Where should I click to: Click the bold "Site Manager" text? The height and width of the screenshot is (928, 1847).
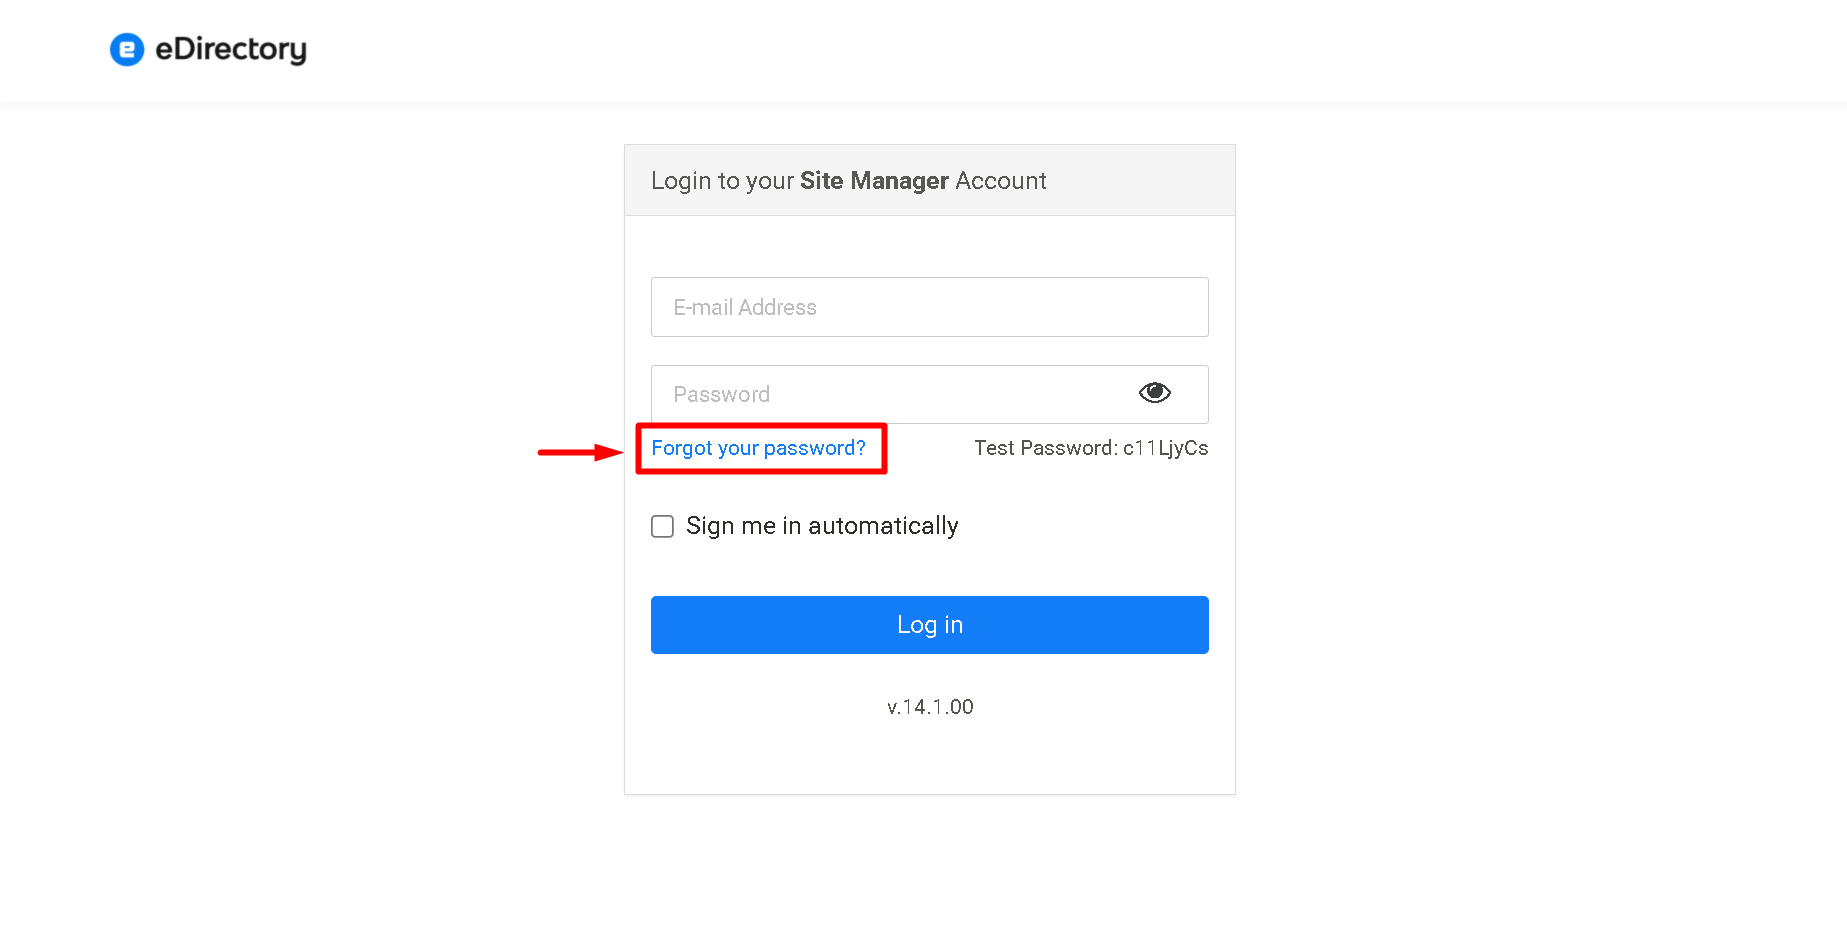(x=874, y=181)
